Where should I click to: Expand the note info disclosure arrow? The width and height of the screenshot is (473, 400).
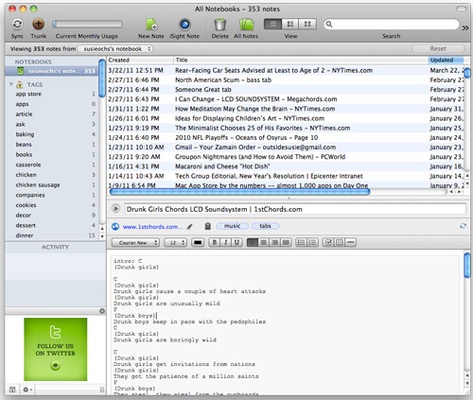(116, 209)
